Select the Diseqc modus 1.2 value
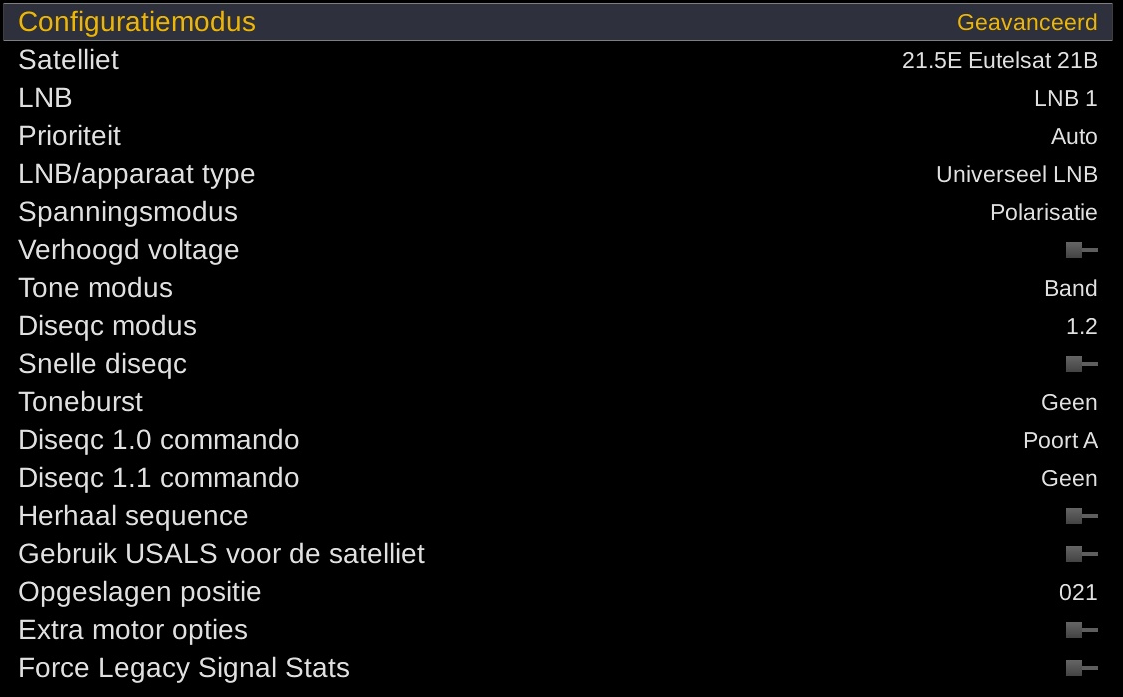1123x697 pixels. [1081, 327]
